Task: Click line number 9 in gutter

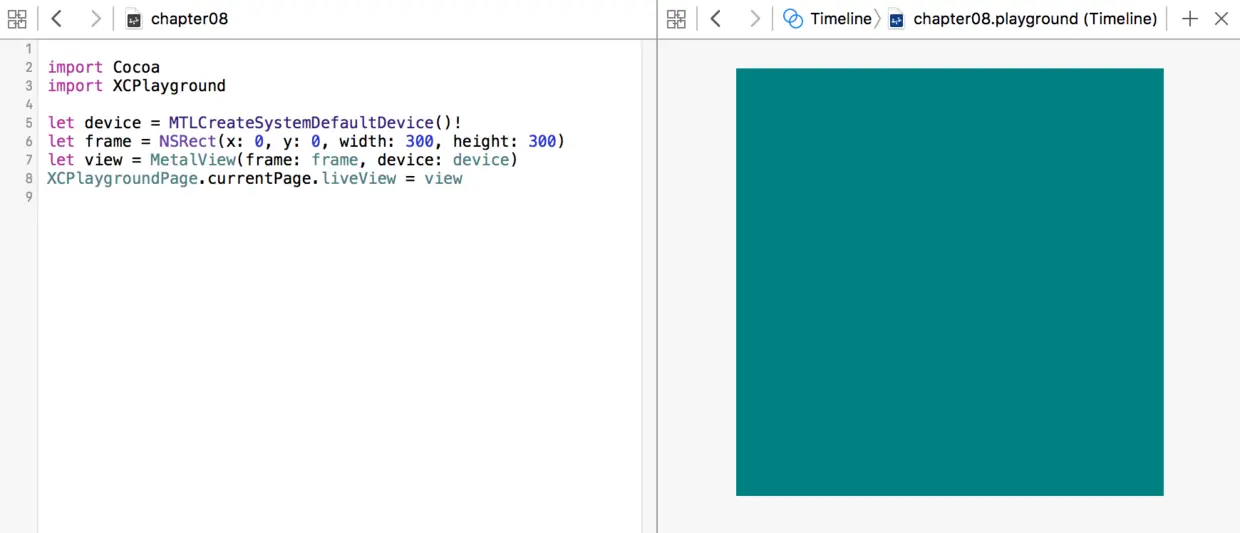Action: 29,197
